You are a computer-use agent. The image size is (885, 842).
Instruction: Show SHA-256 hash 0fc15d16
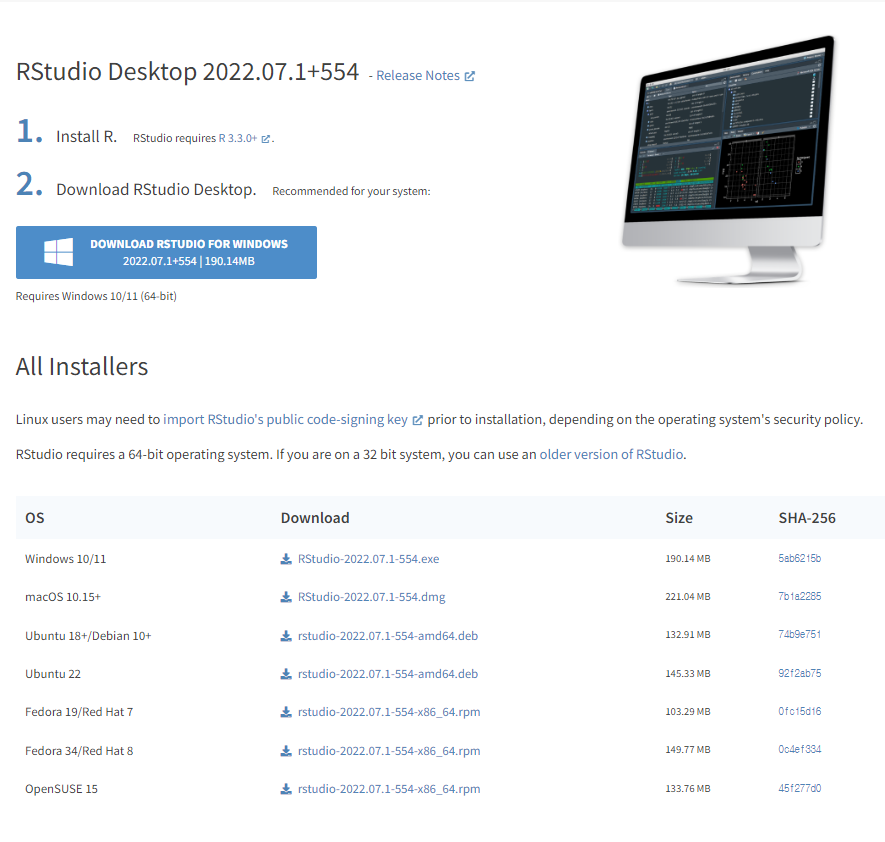pyautogui.click(x=799, y=712)
